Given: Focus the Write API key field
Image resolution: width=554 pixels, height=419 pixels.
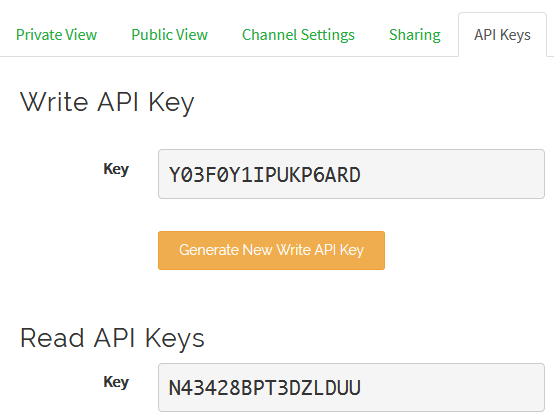Looking at the screenshot, I should (351, 174).
